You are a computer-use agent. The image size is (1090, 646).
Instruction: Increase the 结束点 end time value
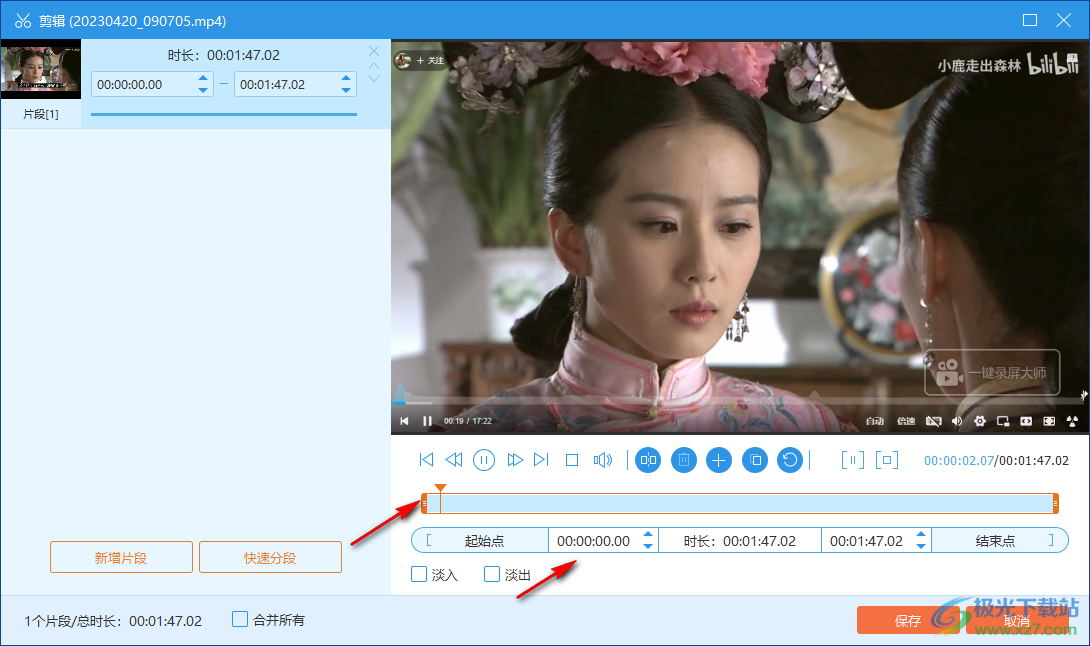pyautogui.click(x=921, y=534)
